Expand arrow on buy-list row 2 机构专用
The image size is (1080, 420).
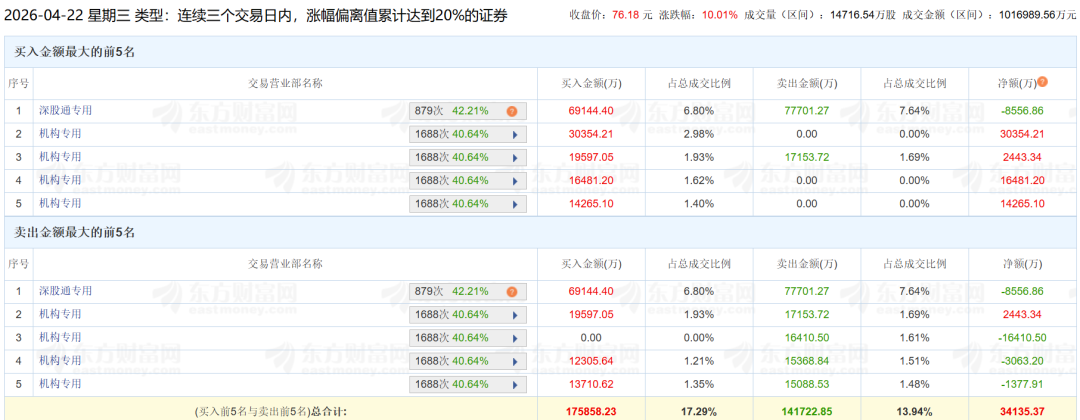pos(515,134)
